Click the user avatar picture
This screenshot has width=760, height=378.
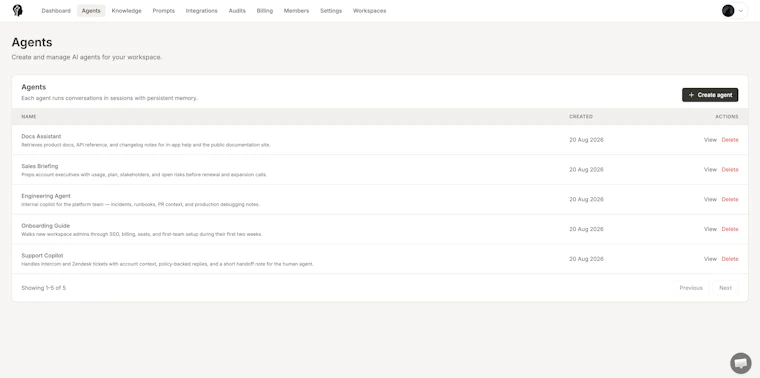[x=728, y=11]
